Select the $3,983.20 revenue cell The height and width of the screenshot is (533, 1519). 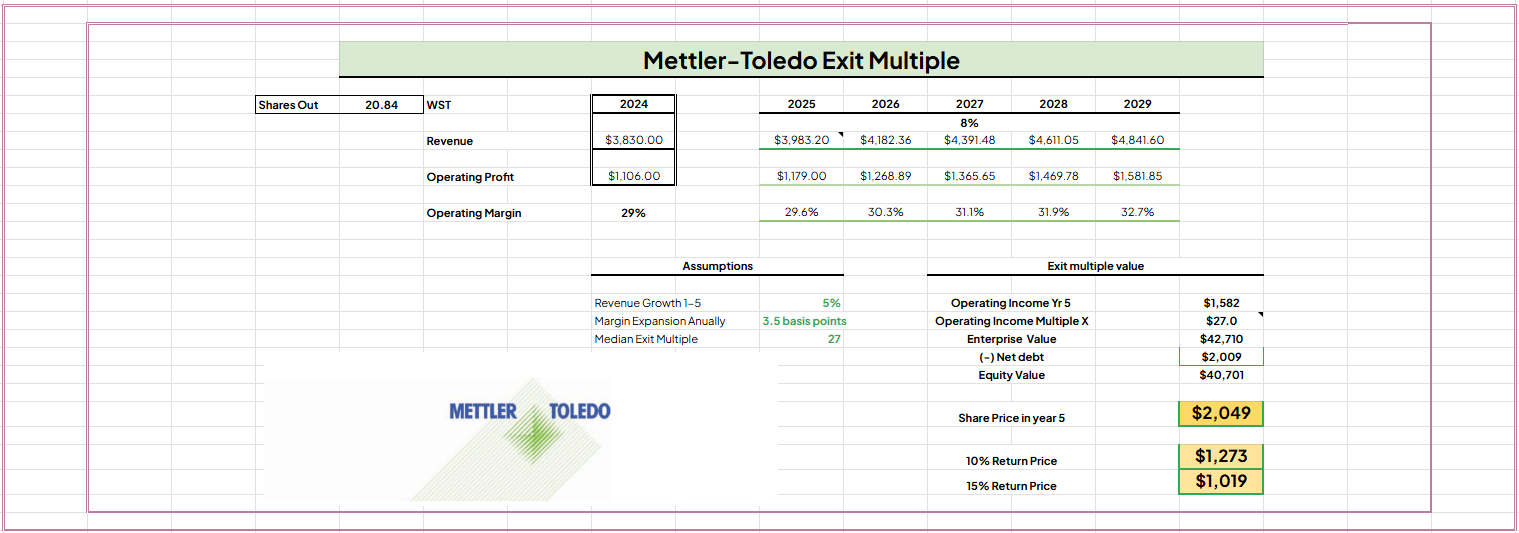801,140
